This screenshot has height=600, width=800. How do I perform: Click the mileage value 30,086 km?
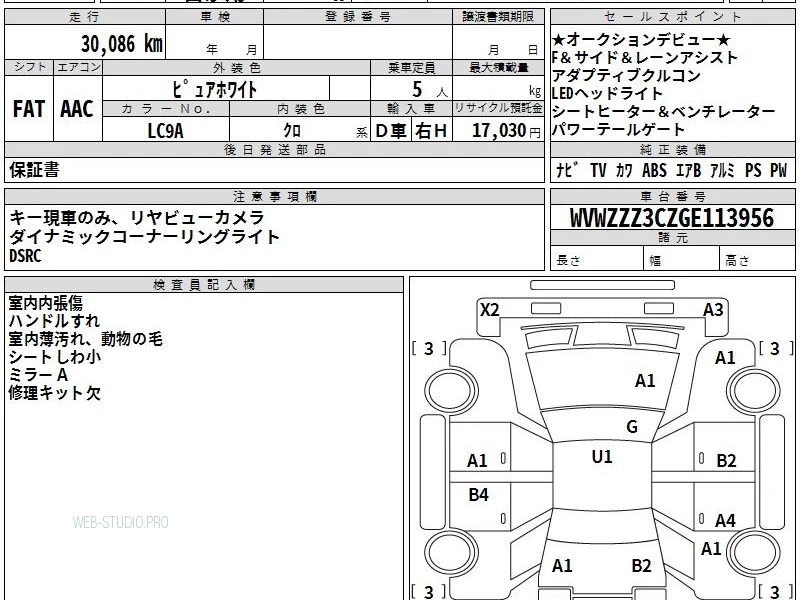coord(121,44)
